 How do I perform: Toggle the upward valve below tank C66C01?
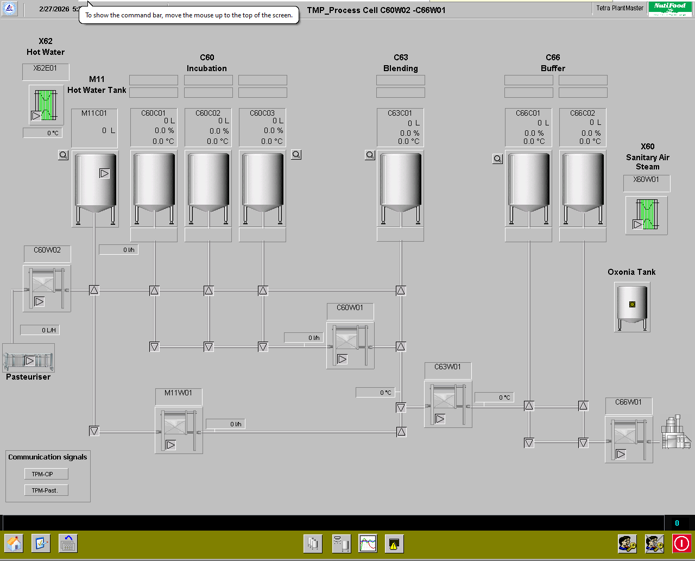point(529,405)
